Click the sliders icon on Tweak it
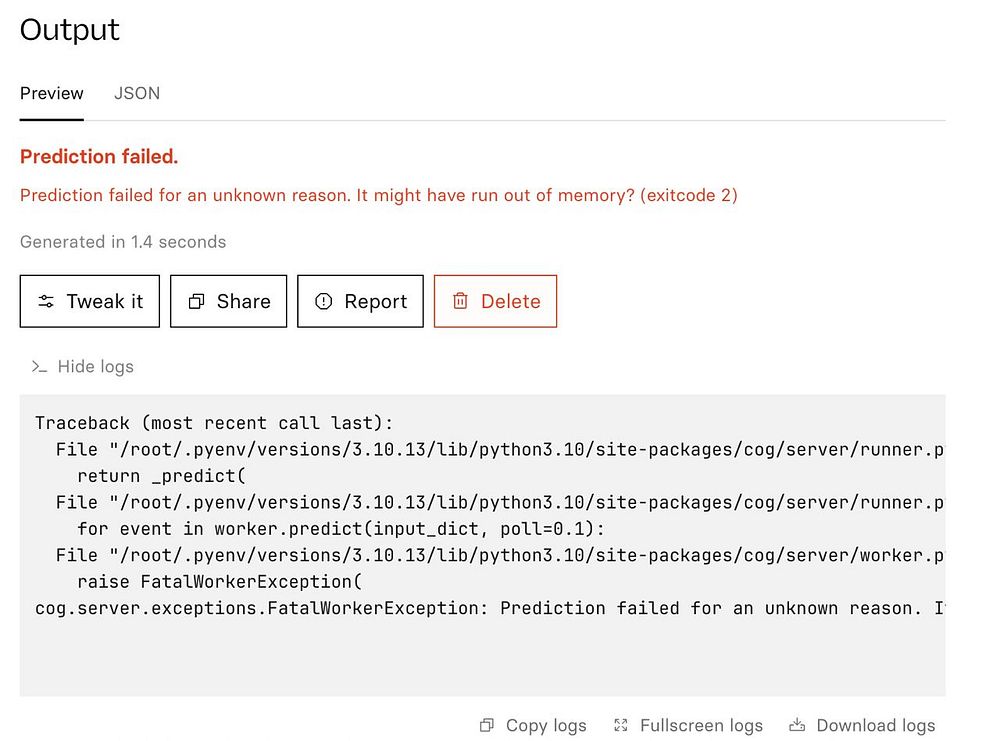 coord(46,301)
